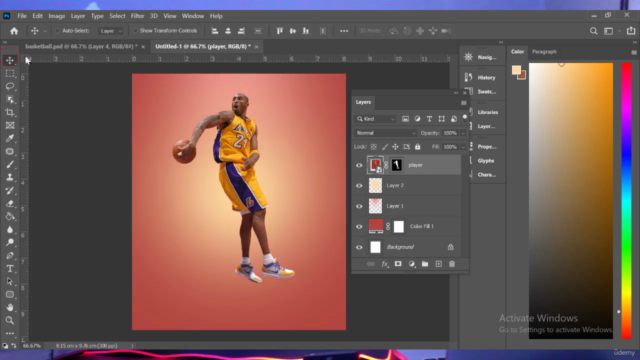Select the Crop tool
Image resolution: width=640 pixels, height=360 pixels.
[10, 113]
